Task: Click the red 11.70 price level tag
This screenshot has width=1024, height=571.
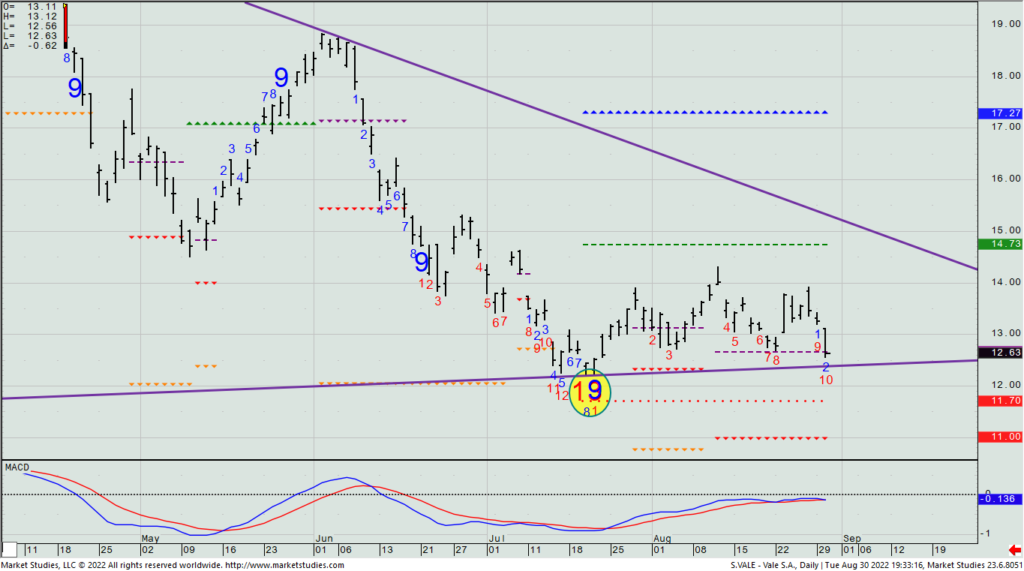Action: tap(1000, 400)
